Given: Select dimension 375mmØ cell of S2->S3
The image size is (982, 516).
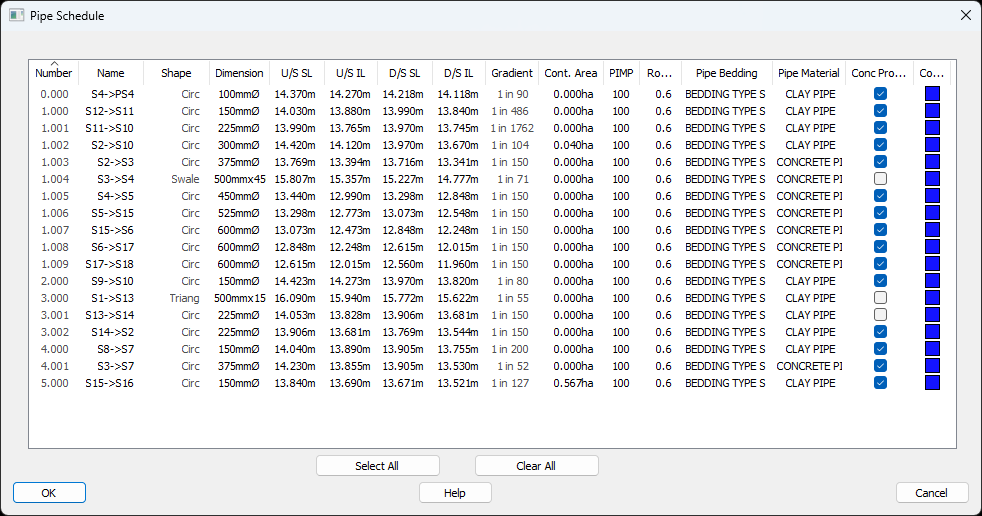Looking at the screenshot, I should click(240, 162).
